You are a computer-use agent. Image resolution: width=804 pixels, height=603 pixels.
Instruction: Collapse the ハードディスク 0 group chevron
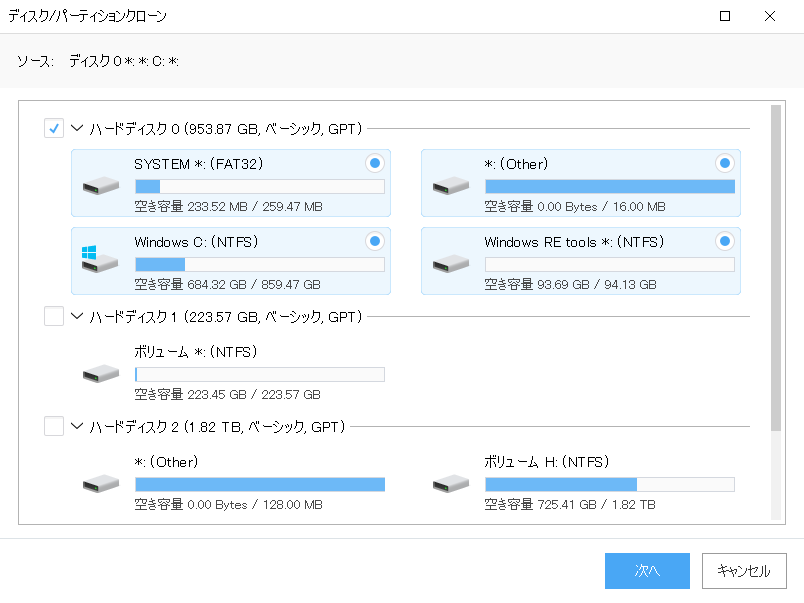[x=77, y=128]
